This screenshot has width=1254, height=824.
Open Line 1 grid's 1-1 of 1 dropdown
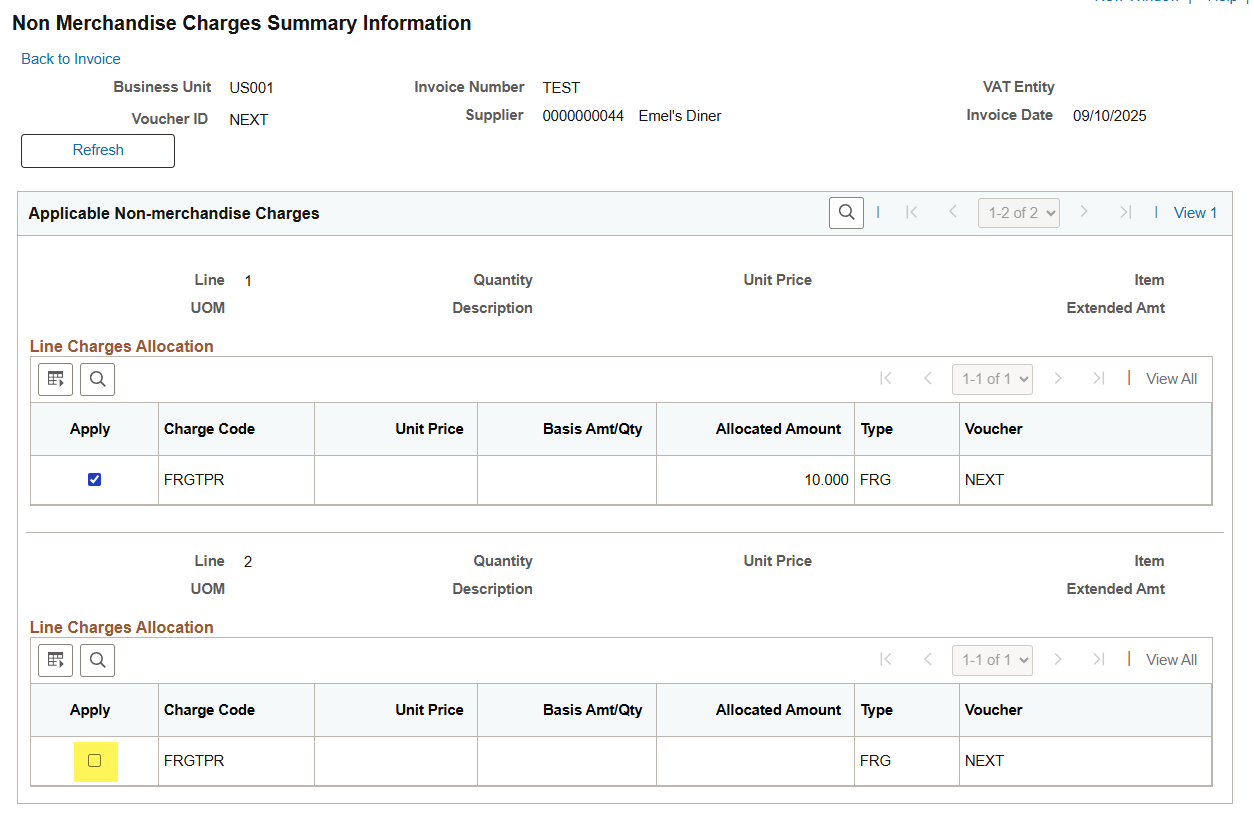992,379
